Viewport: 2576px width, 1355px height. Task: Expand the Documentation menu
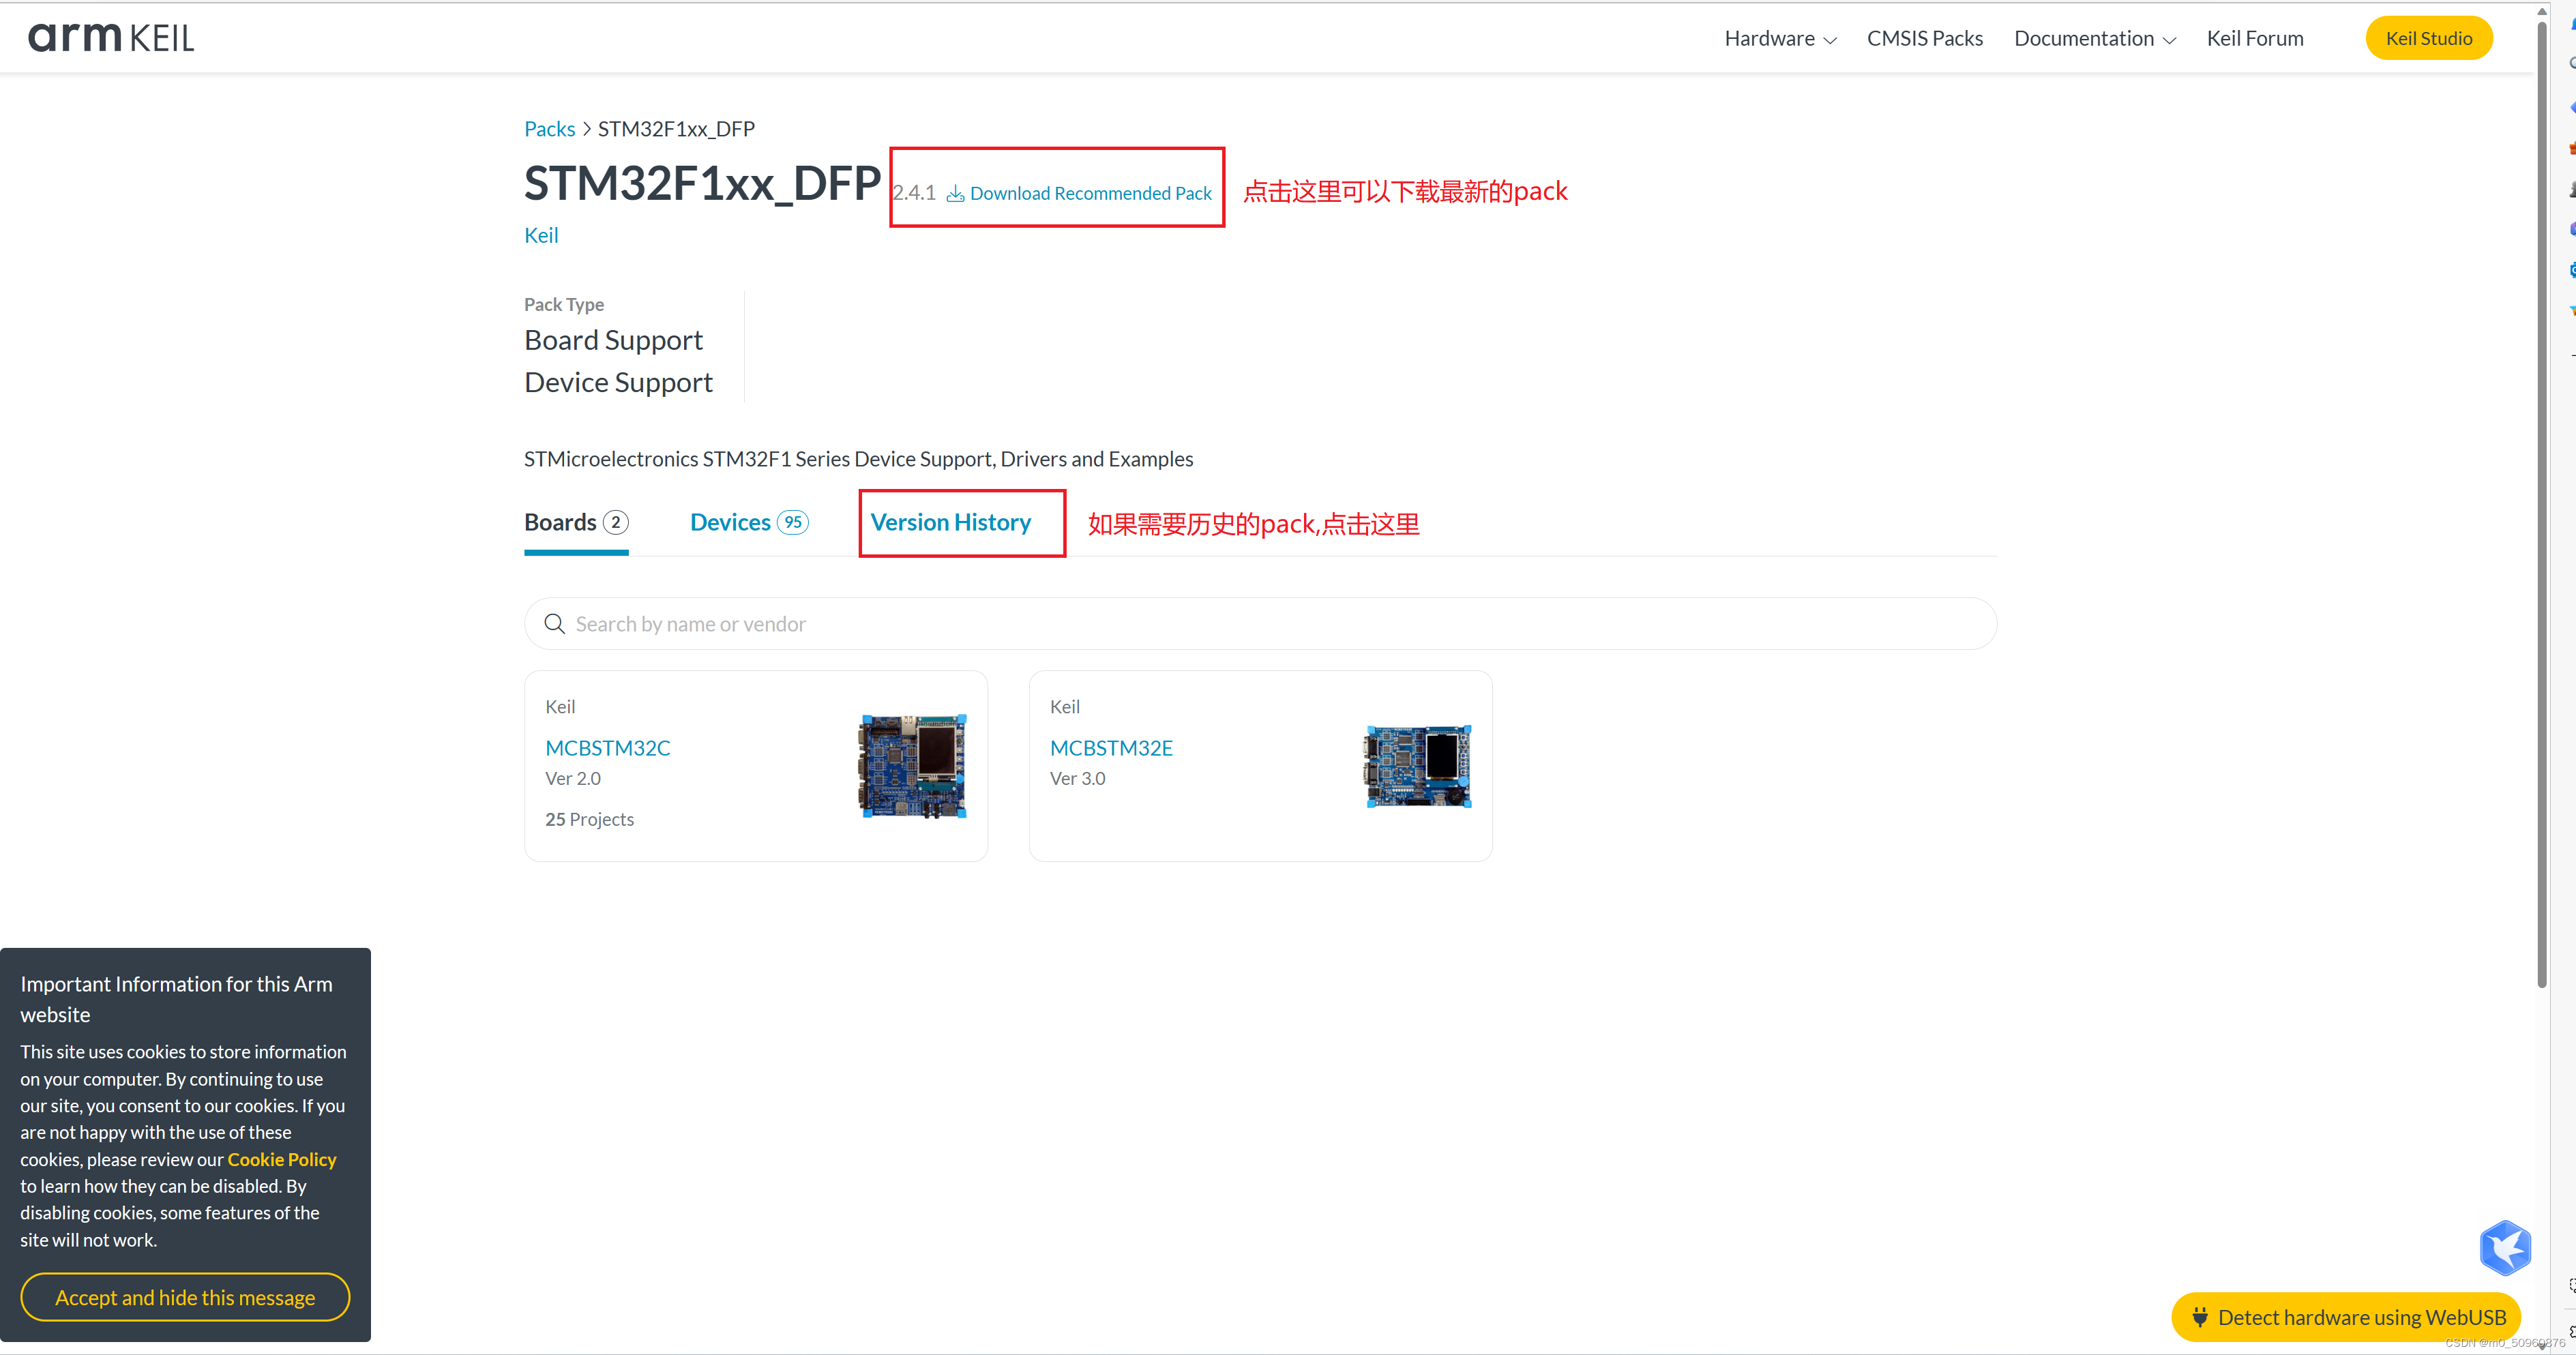(2094, 38)
